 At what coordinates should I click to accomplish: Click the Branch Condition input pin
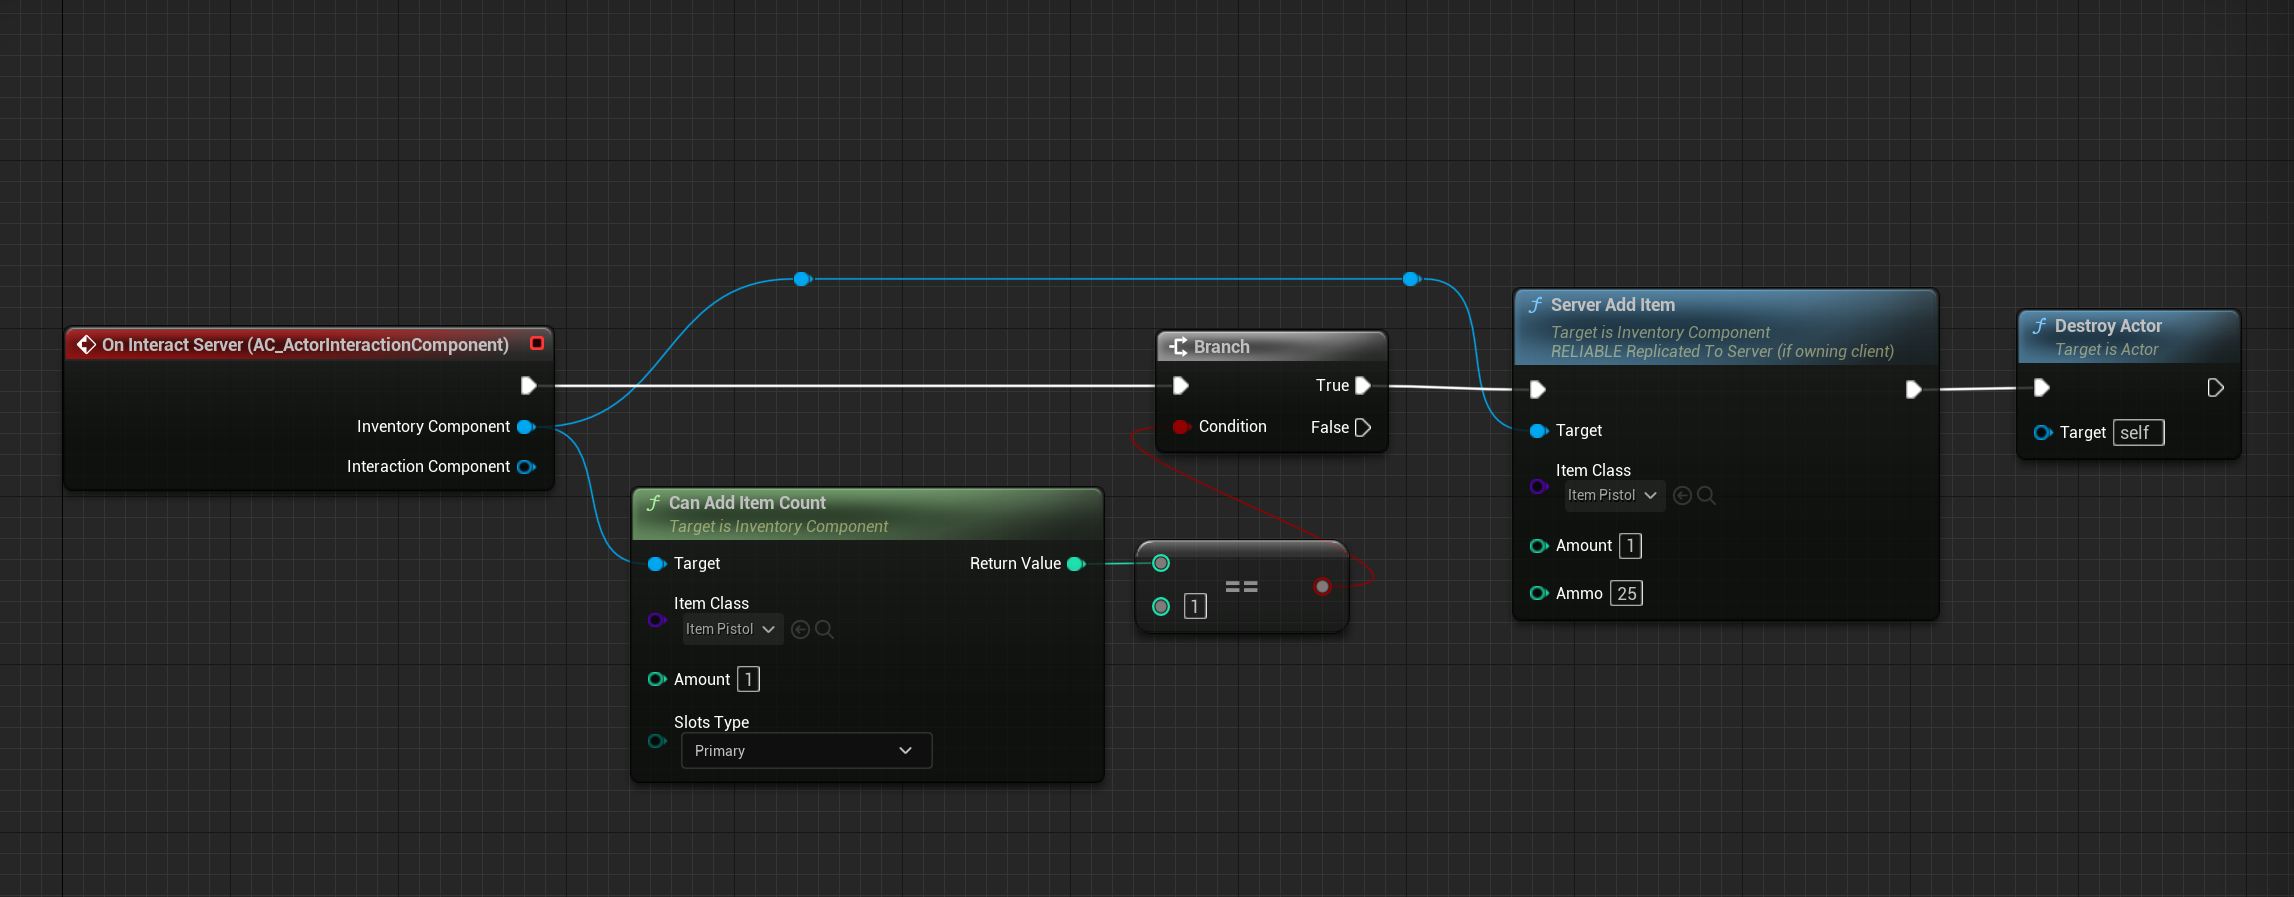coord(1181,427)
